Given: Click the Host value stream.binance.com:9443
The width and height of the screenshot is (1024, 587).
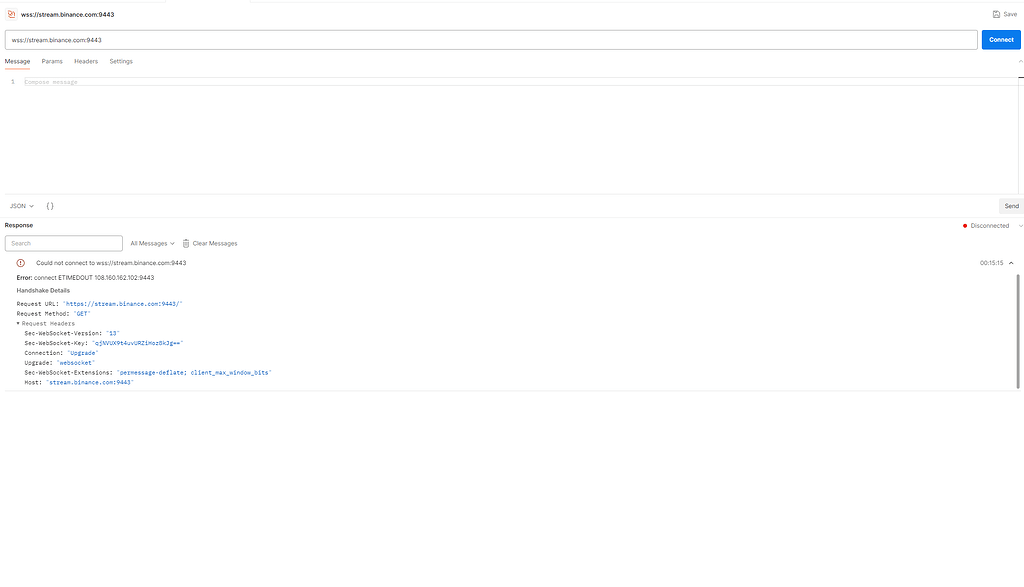Looking at the screenshot, I should tap(90, 383).
